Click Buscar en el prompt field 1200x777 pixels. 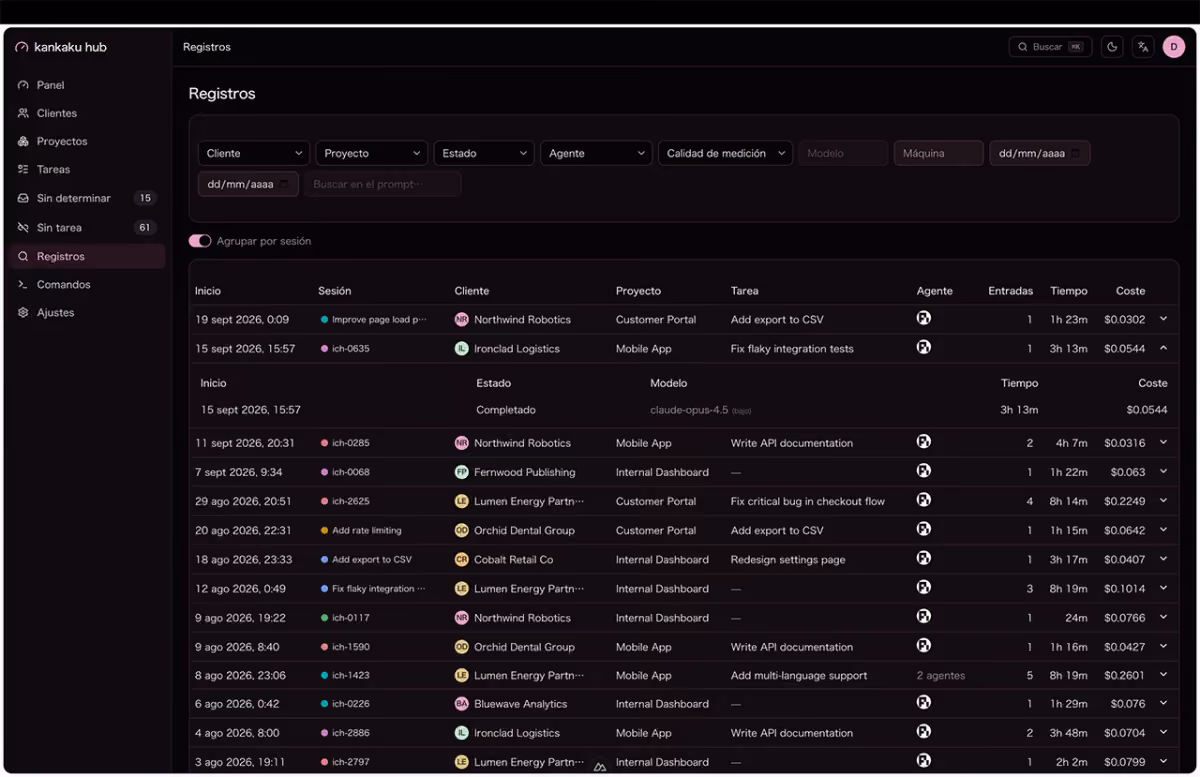(x=383, y=184)
